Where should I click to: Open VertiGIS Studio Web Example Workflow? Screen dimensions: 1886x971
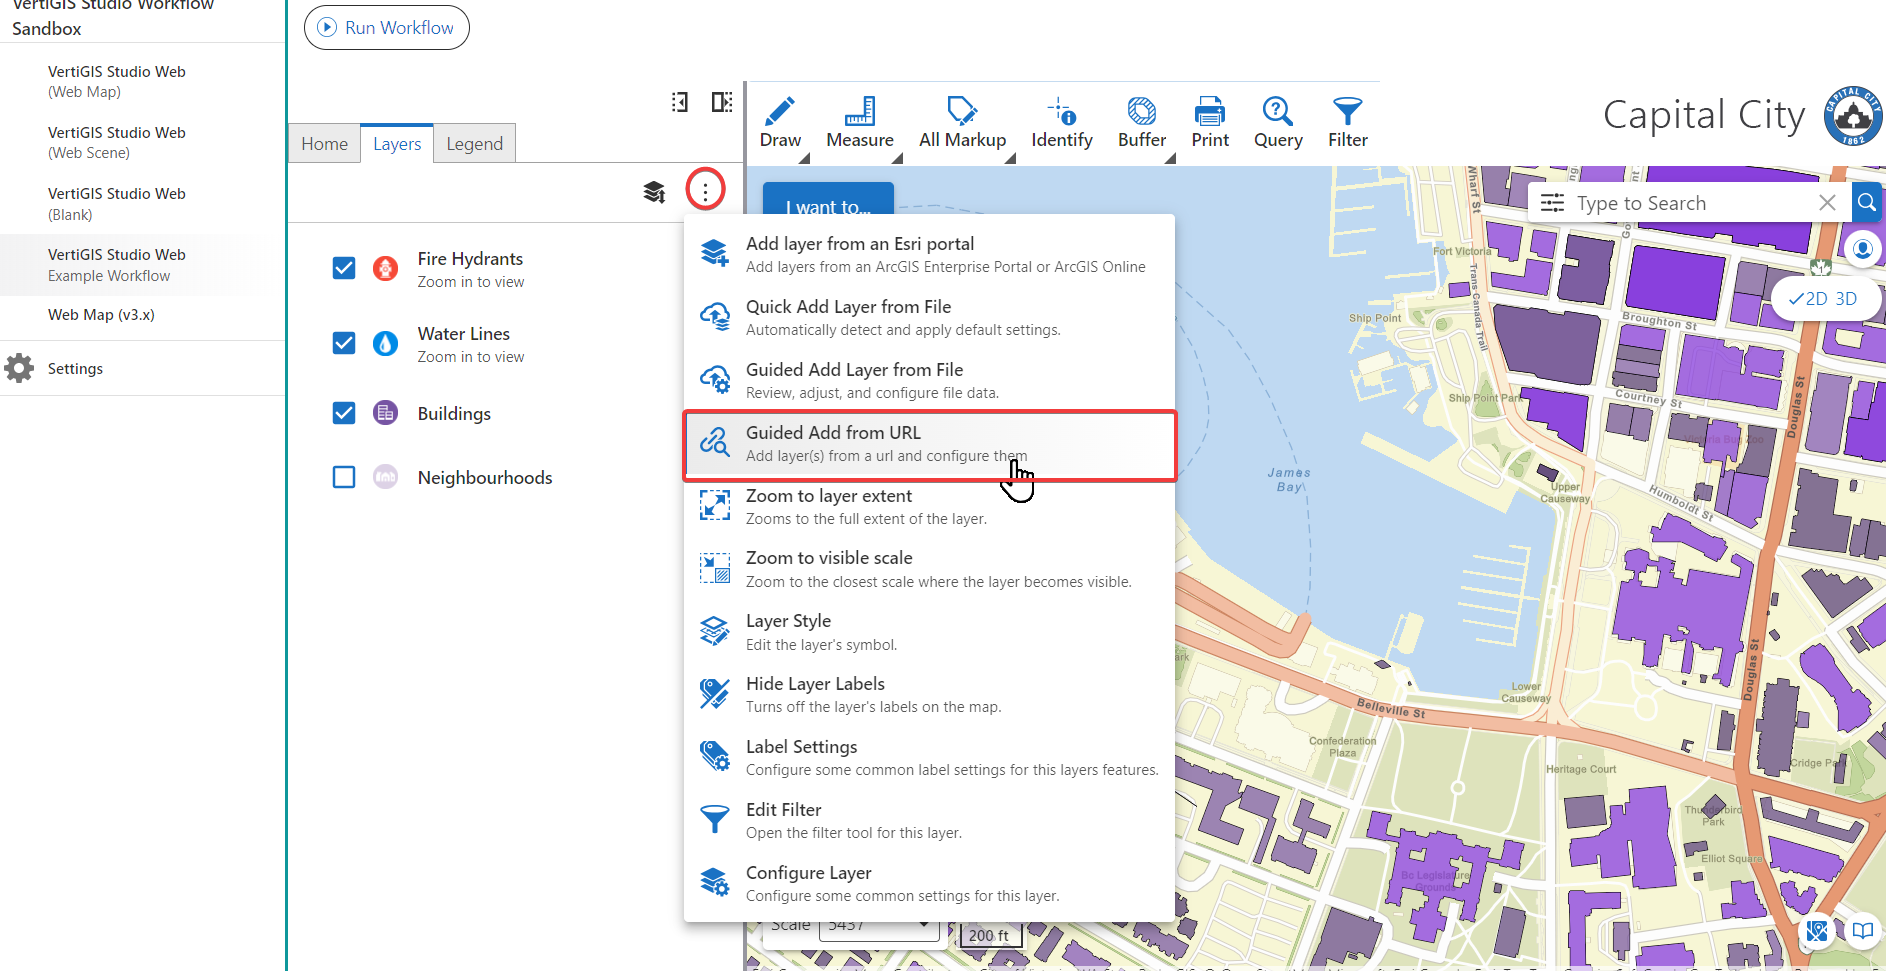point(143,265)
